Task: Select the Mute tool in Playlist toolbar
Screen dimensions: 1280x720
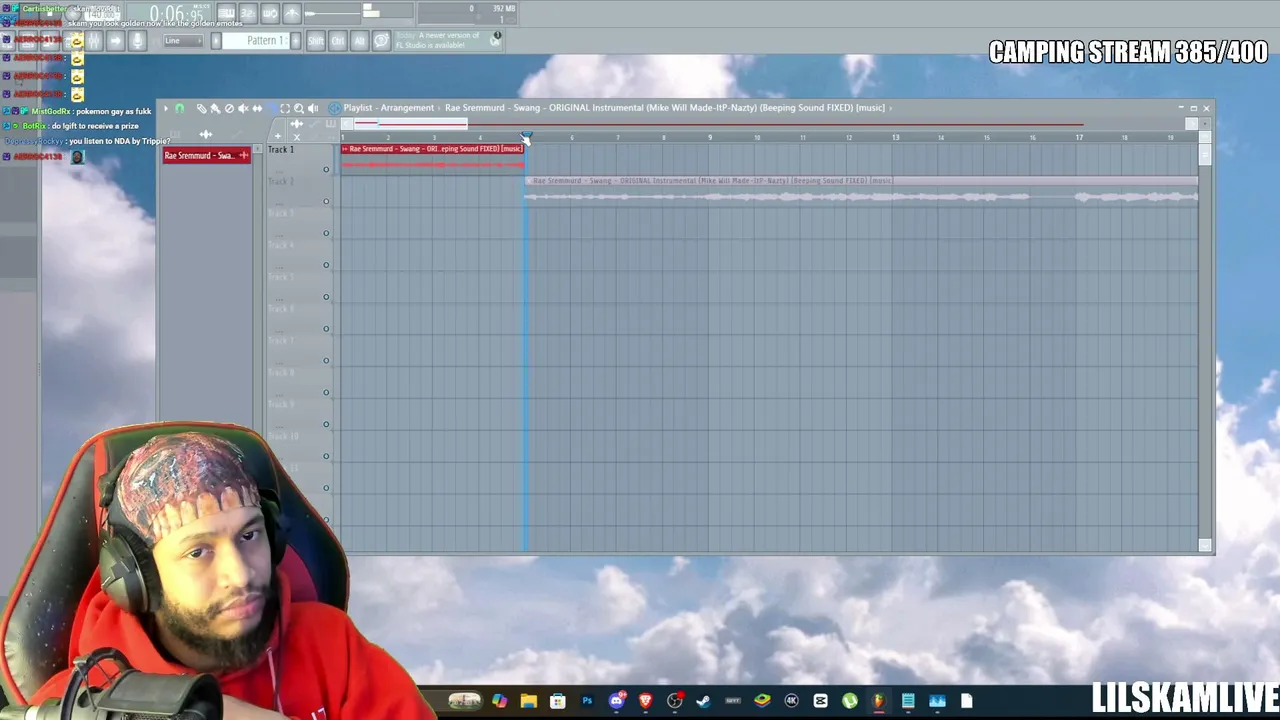Action: (x=243, y=108)
